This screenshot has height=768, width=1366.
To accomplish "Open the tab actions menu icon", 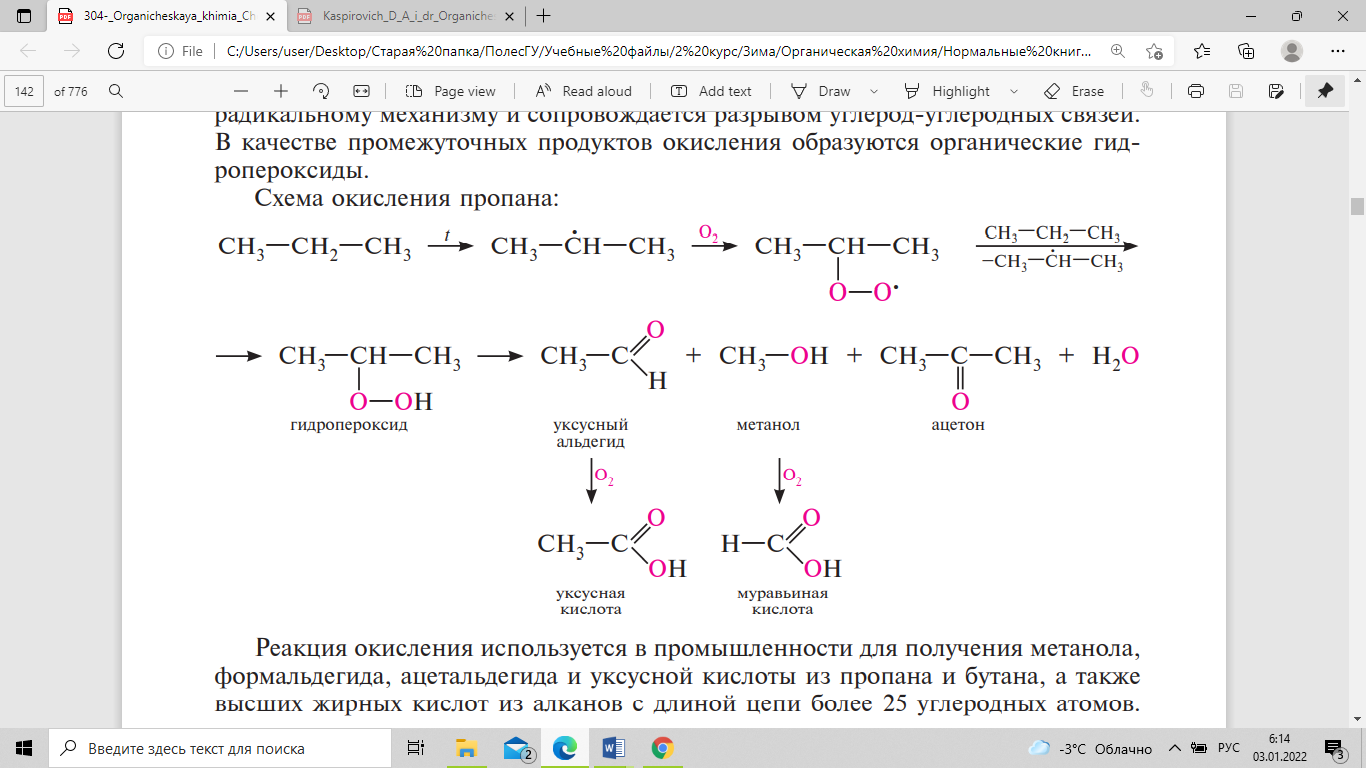I will [x=24, y=17].
